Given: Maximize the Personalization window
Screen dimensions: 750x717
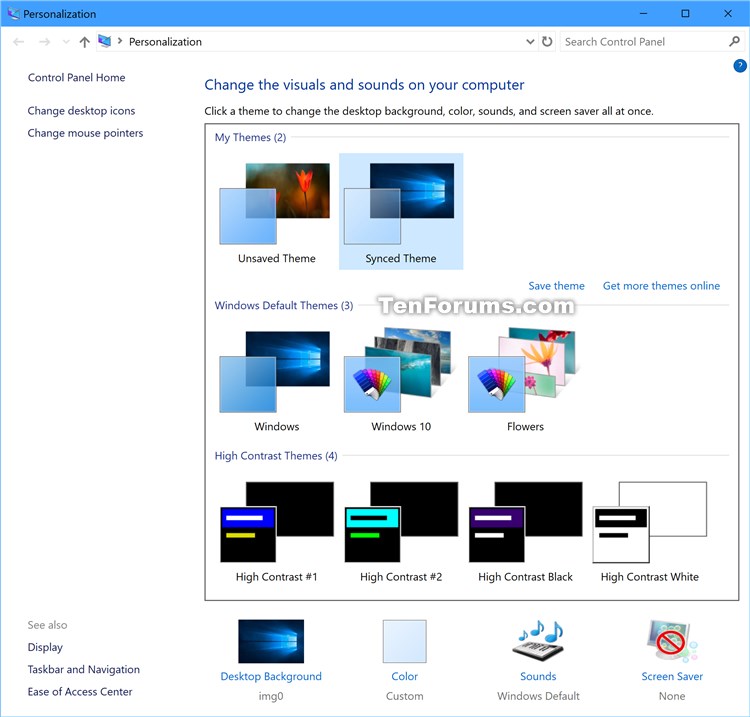Looking at the screenshot, I should (685, 13).
